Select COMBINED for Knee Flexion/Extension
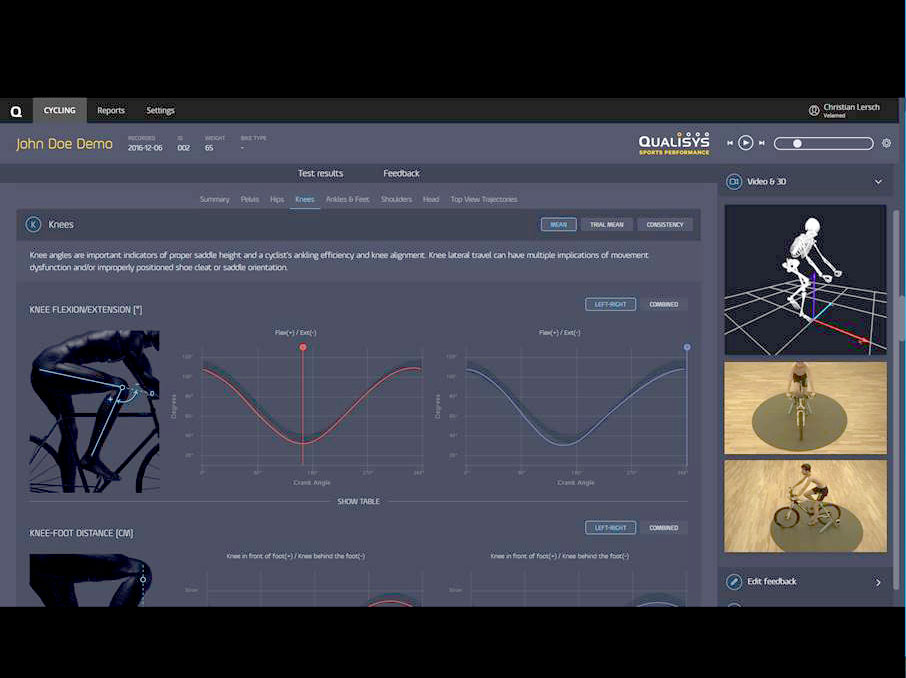Image resolution: width=906 pixels, height=678 pixels. [663, 304]
